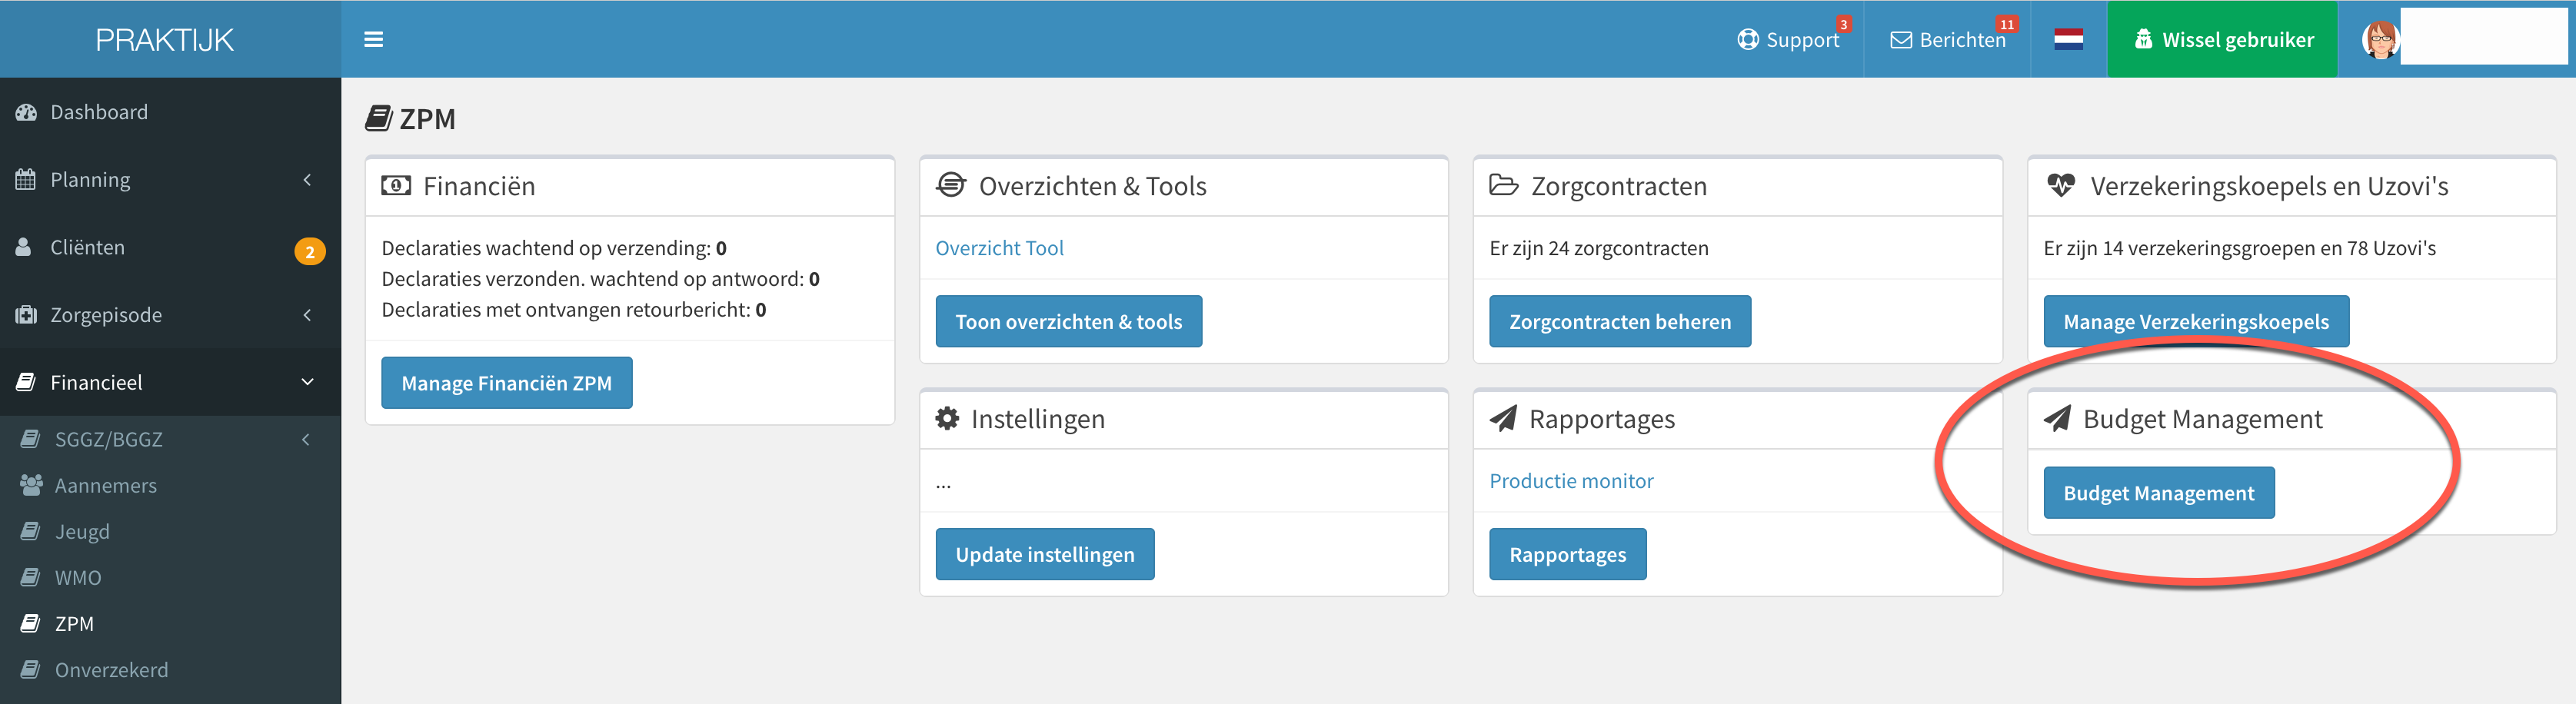Open the Overzicht Tool link
The height and width of the screenshot is (704, 2576).
[x=999, y=248]
